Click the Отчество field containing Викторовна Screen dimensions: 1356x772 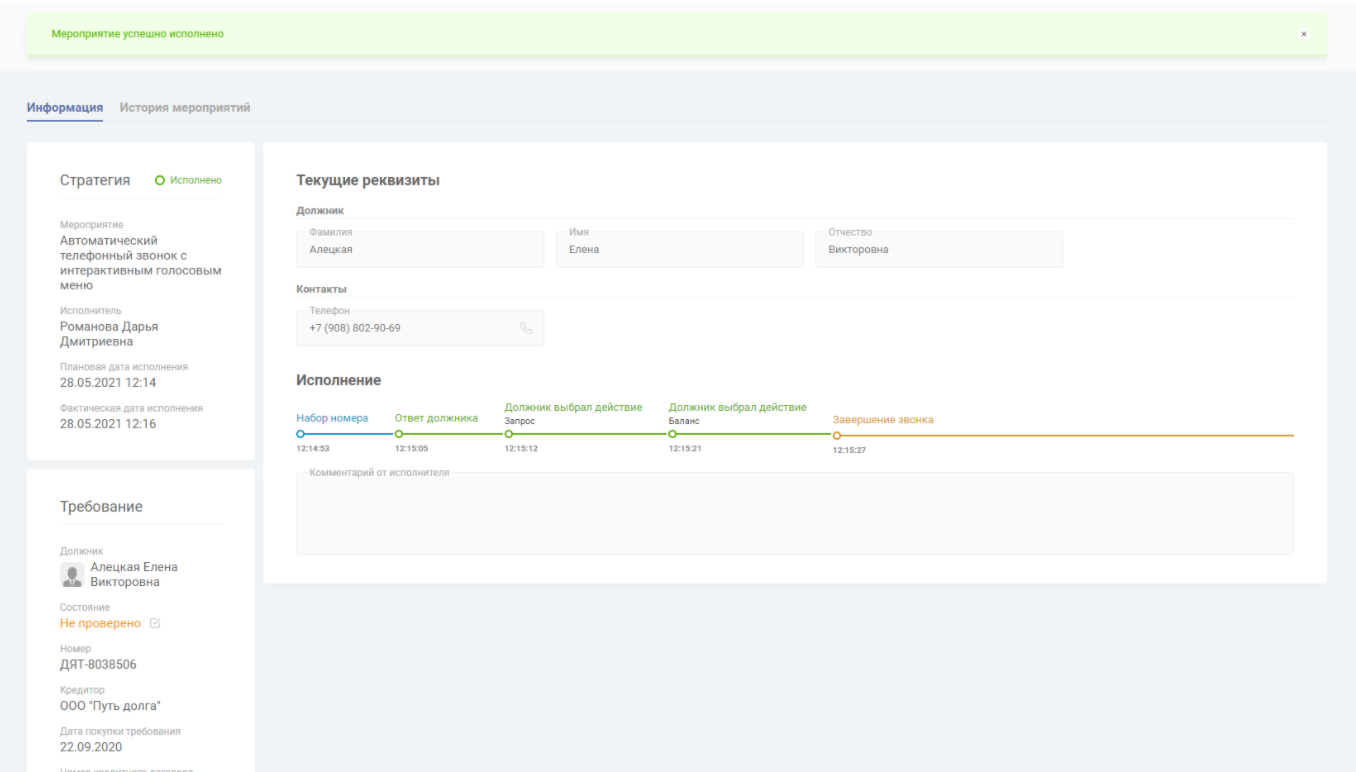[x=939, y=250]
